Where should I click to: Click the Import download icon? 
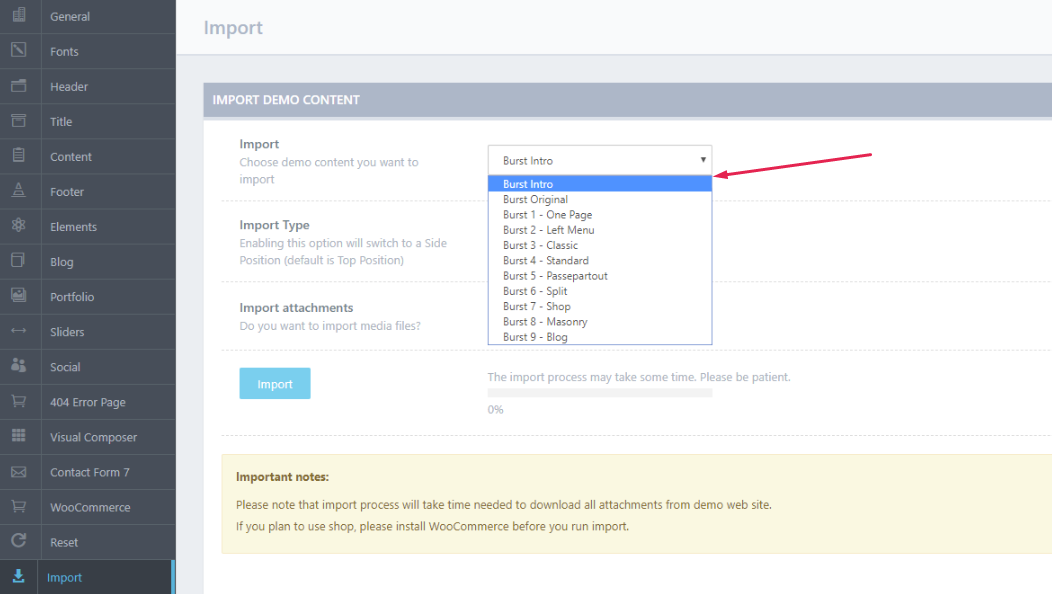click(x=18, y=577)
